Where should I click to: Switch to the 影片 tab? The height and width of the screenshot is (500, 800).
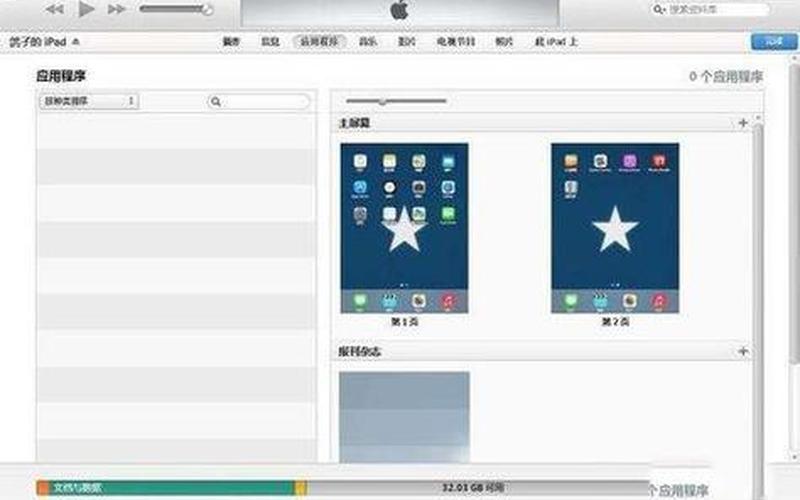tap(407, 42)
